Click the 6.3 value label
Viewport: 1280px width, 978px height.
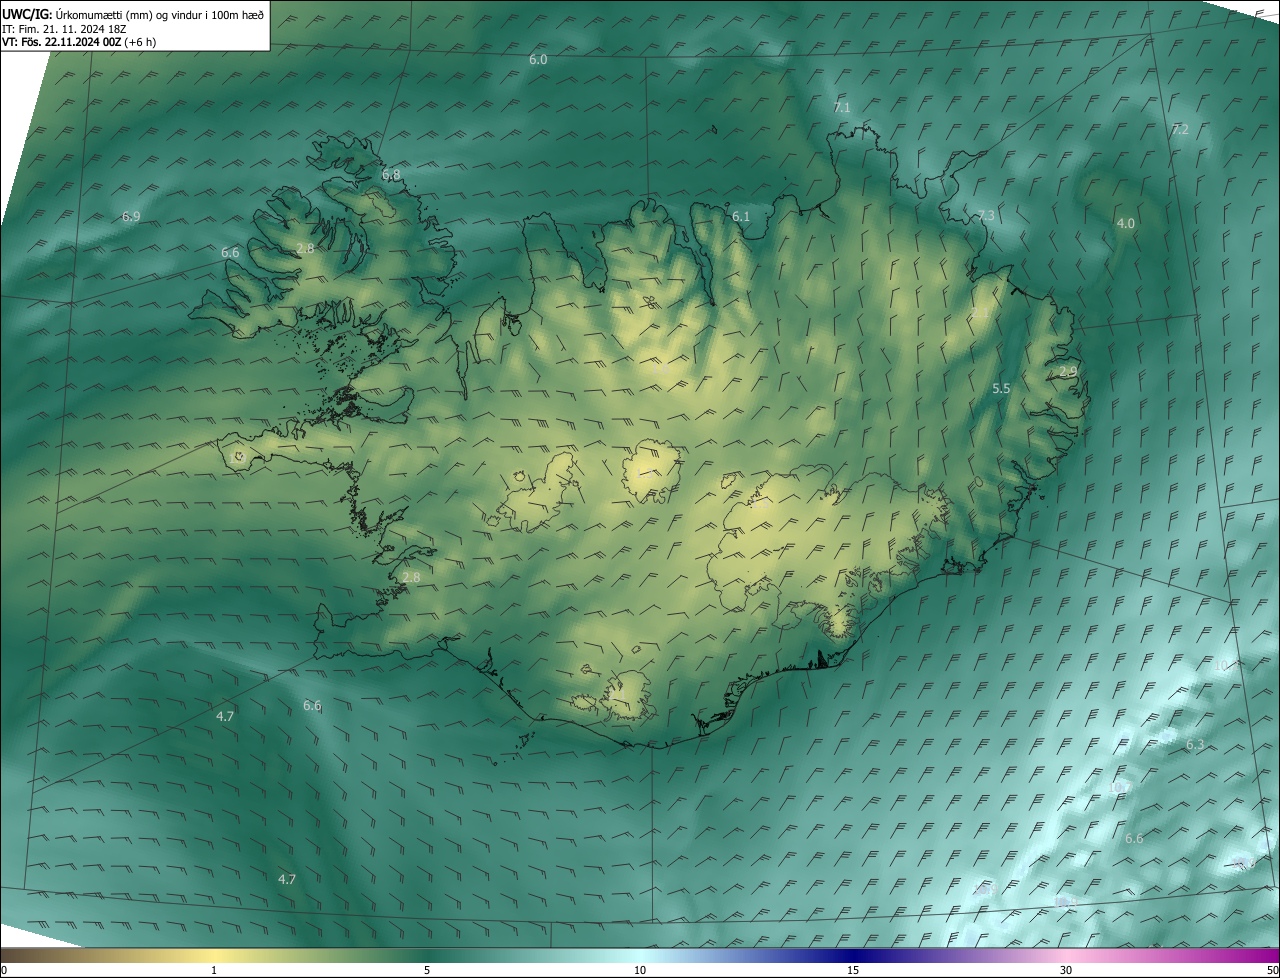[1195, 745]
